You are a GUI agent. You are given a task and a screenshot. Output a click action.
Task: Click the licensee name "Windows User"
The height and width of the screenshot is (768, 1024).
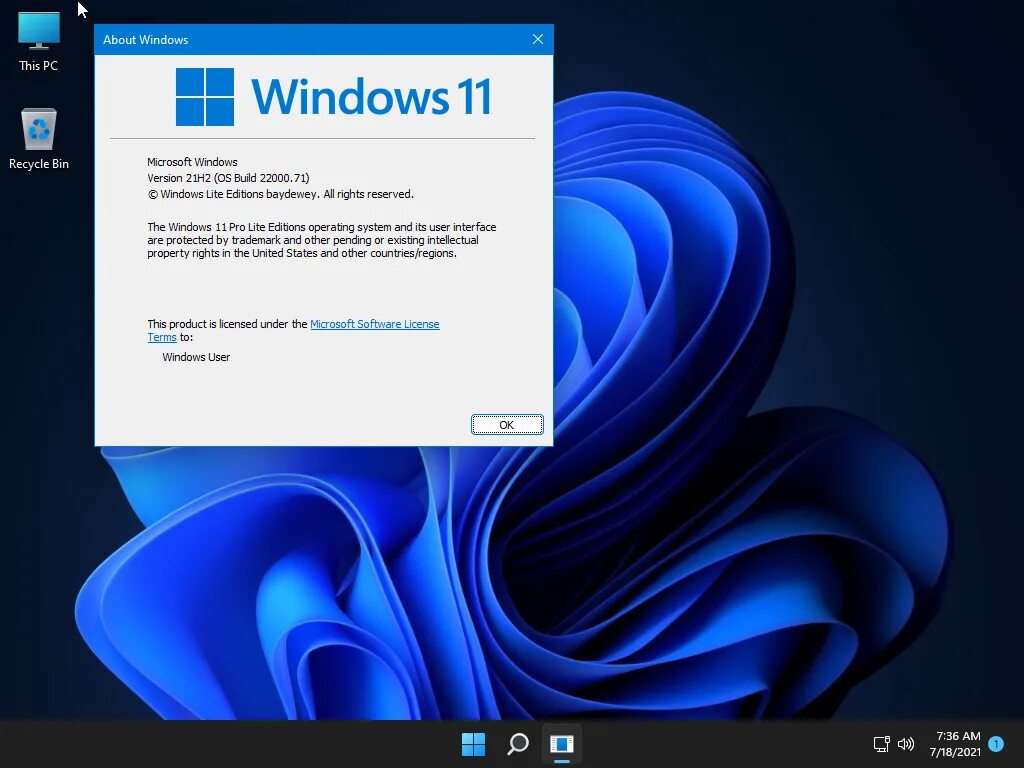click(x=196, y=357)
